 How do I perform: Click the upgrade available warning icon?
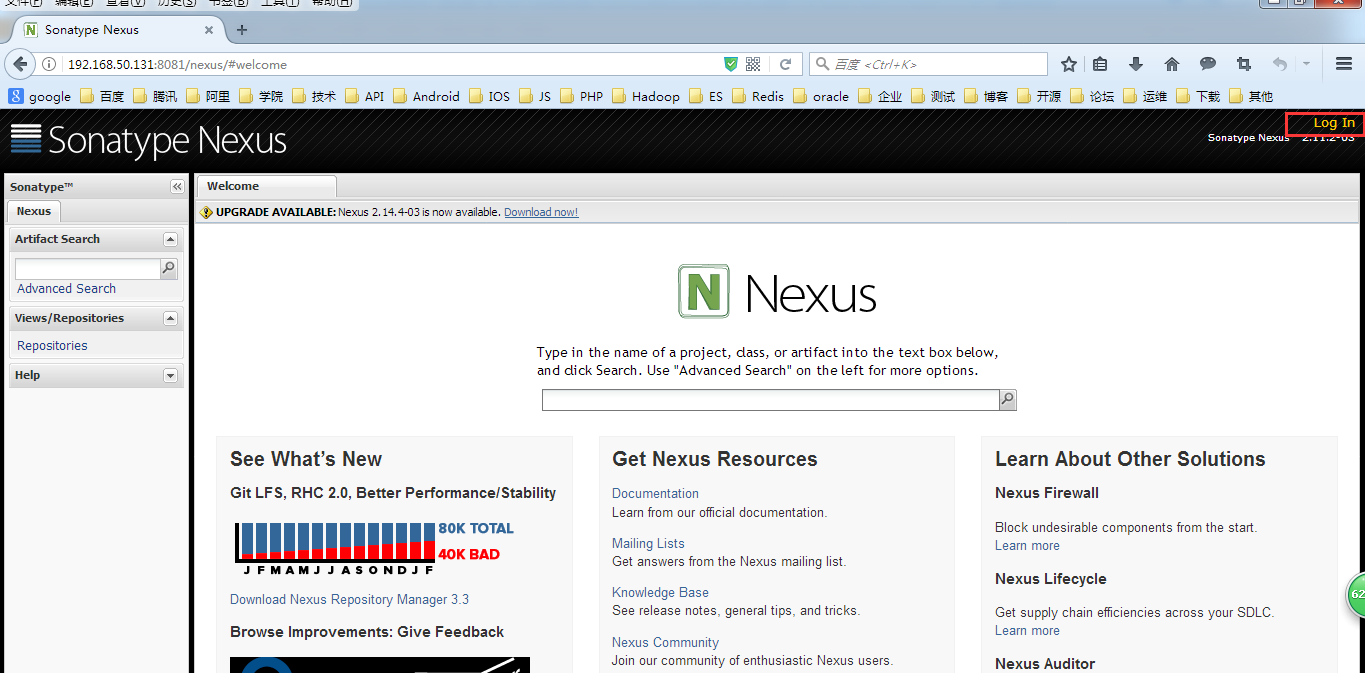(207, 212)
